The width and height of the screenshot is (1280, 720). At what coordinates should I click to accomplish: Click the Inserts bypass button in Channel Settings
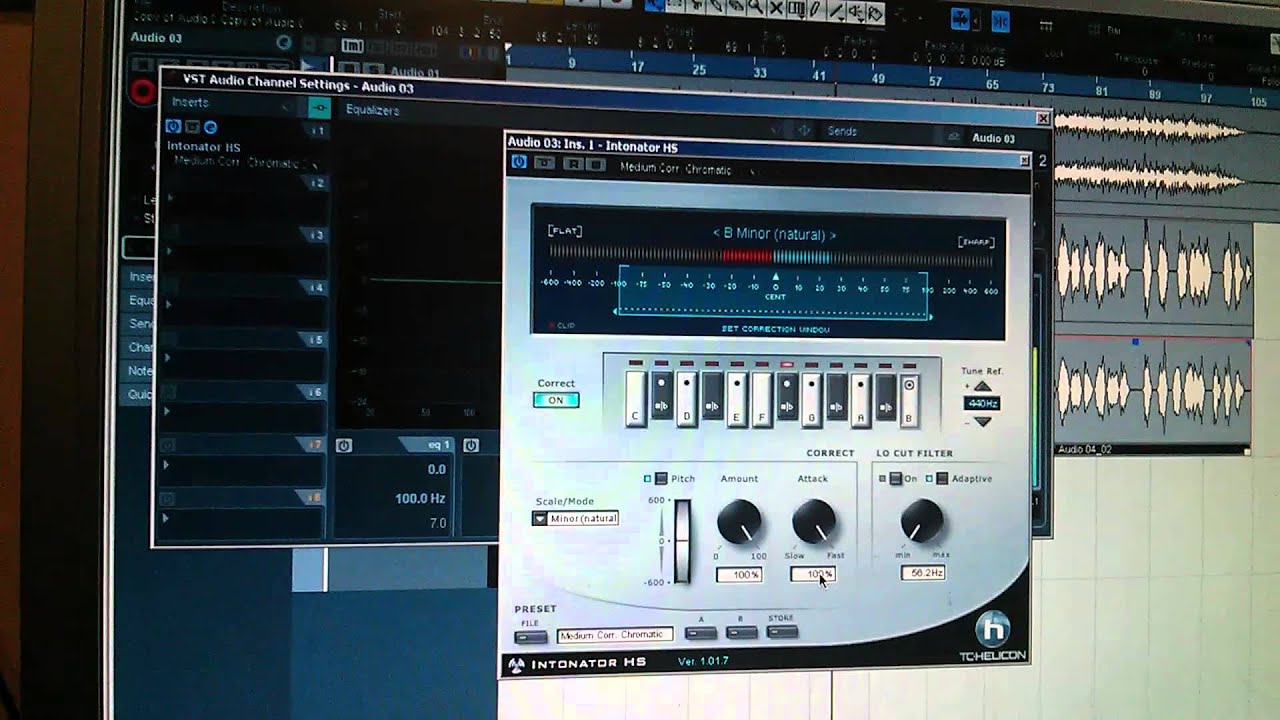319,107
